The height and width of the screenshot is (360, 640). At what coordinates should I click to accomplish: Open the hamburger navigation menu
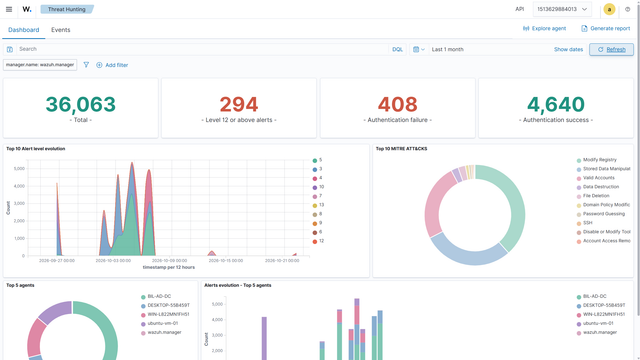coord(9,9)
